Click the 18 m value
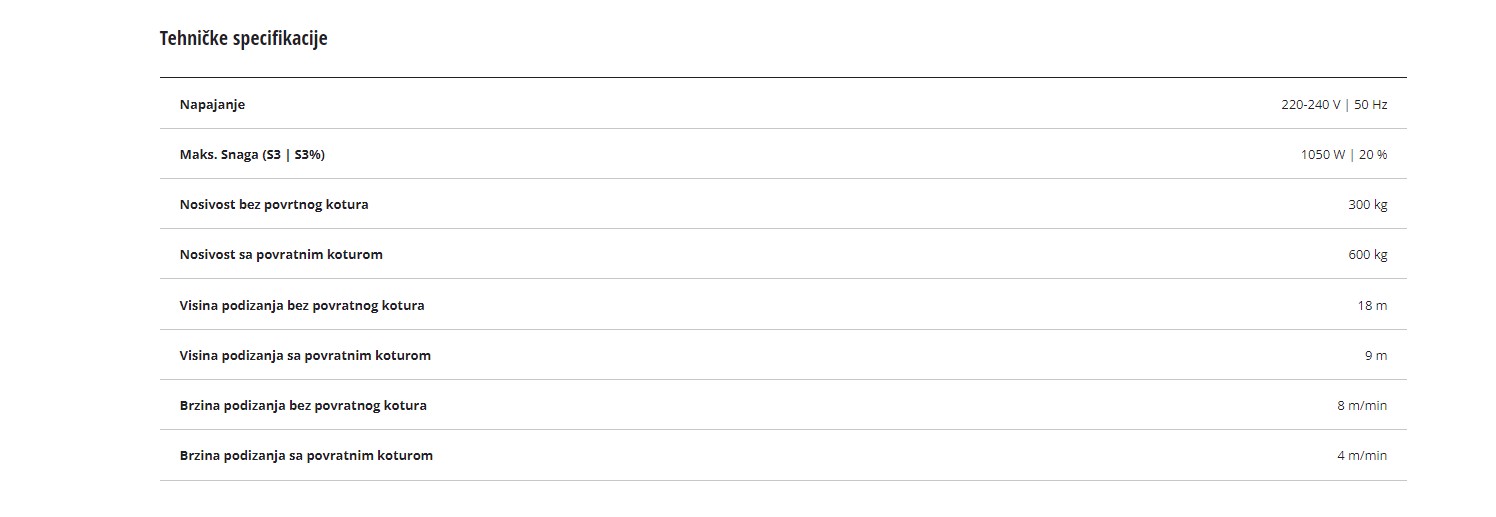The width and height of the screenshot is (1496, 517). [x=1372, y=306]
